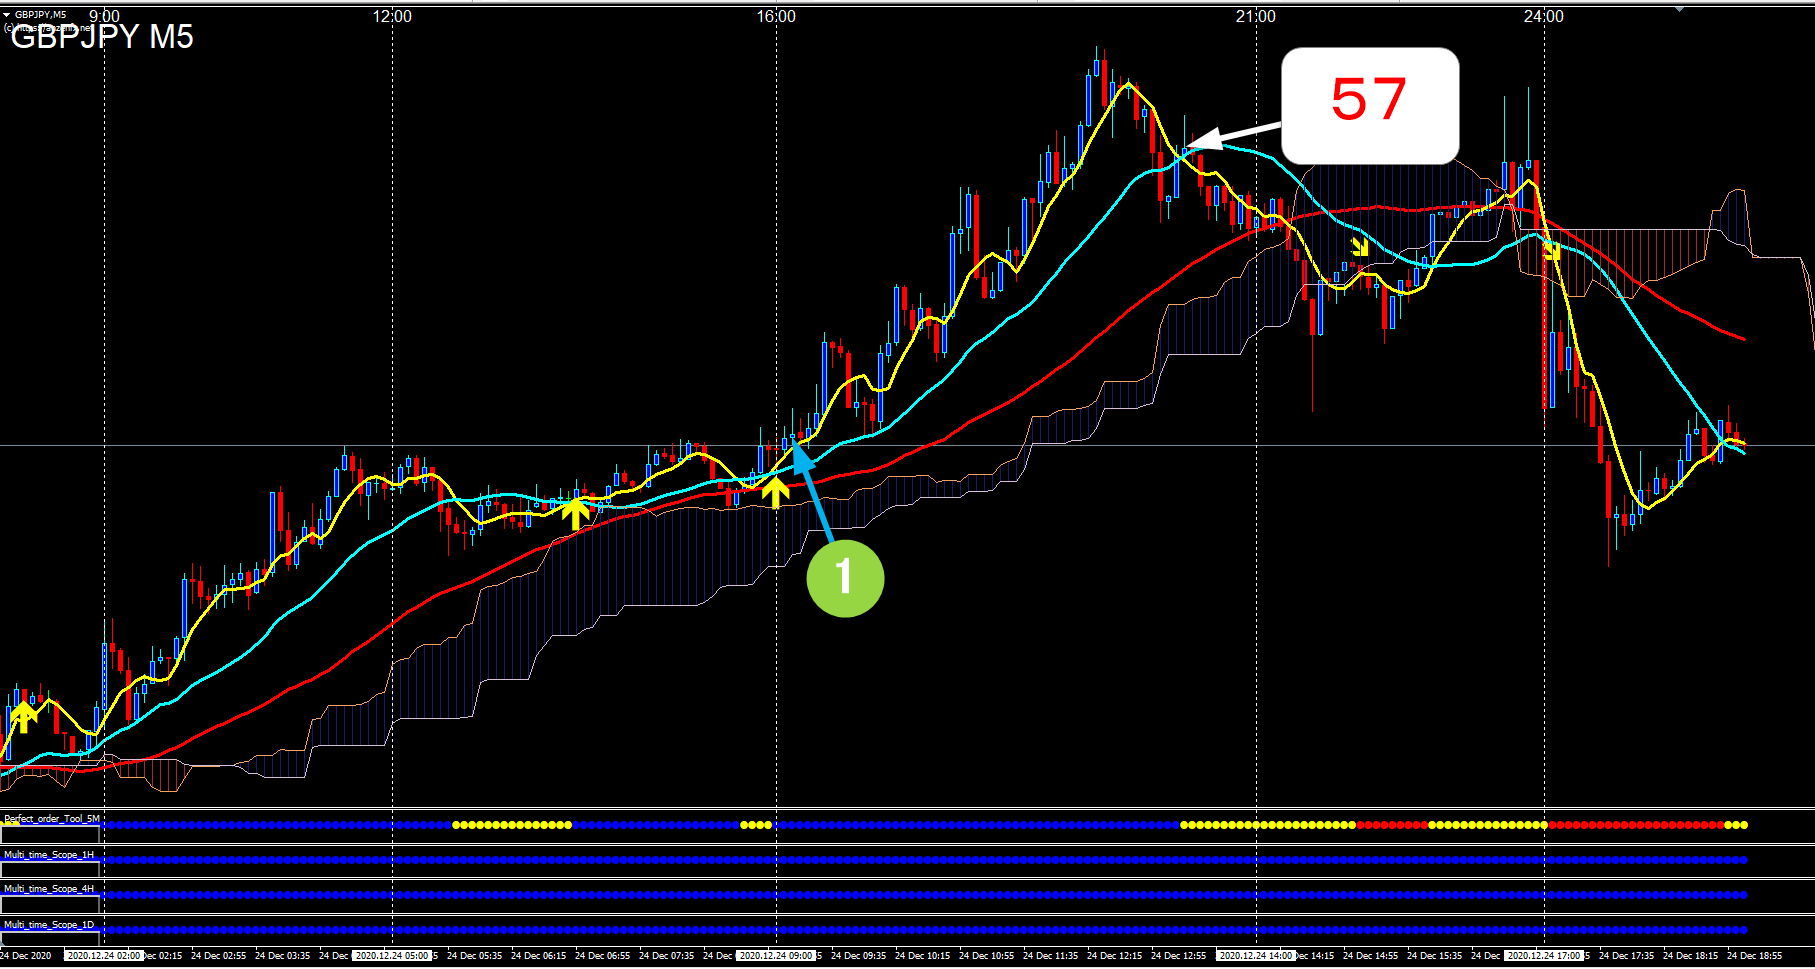Click the 24 Dec 15:35 axis label

pos(1434,956)
